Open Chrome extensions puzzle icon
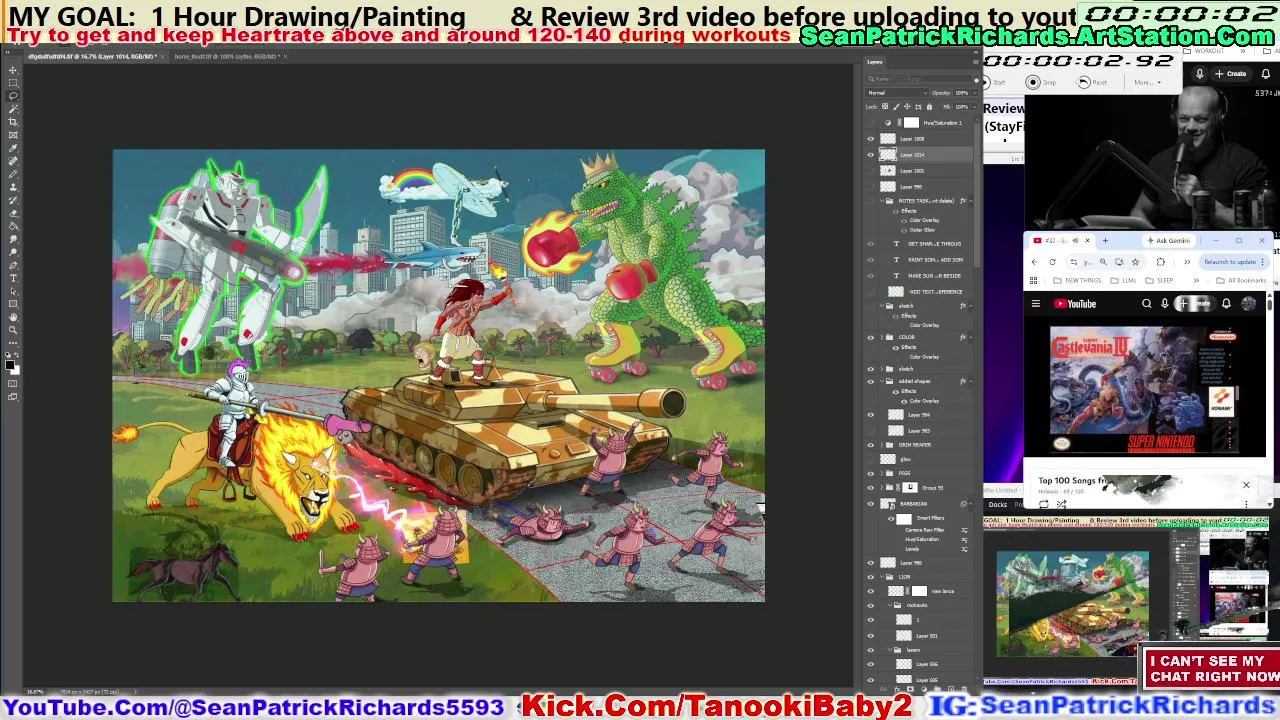 pos(1161,262)
